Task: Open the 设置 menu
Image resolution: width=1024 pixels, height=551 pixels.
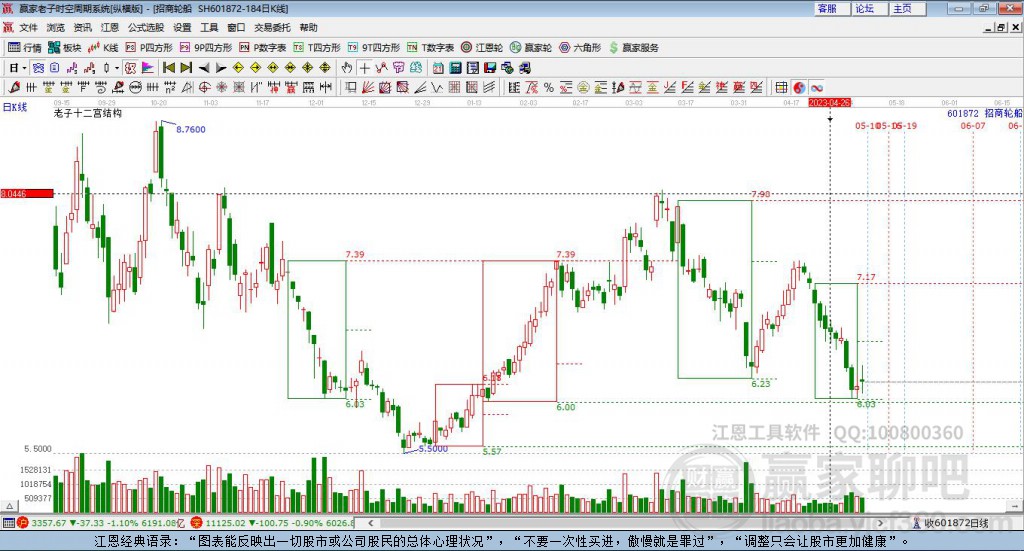Action: click(182, 27)
